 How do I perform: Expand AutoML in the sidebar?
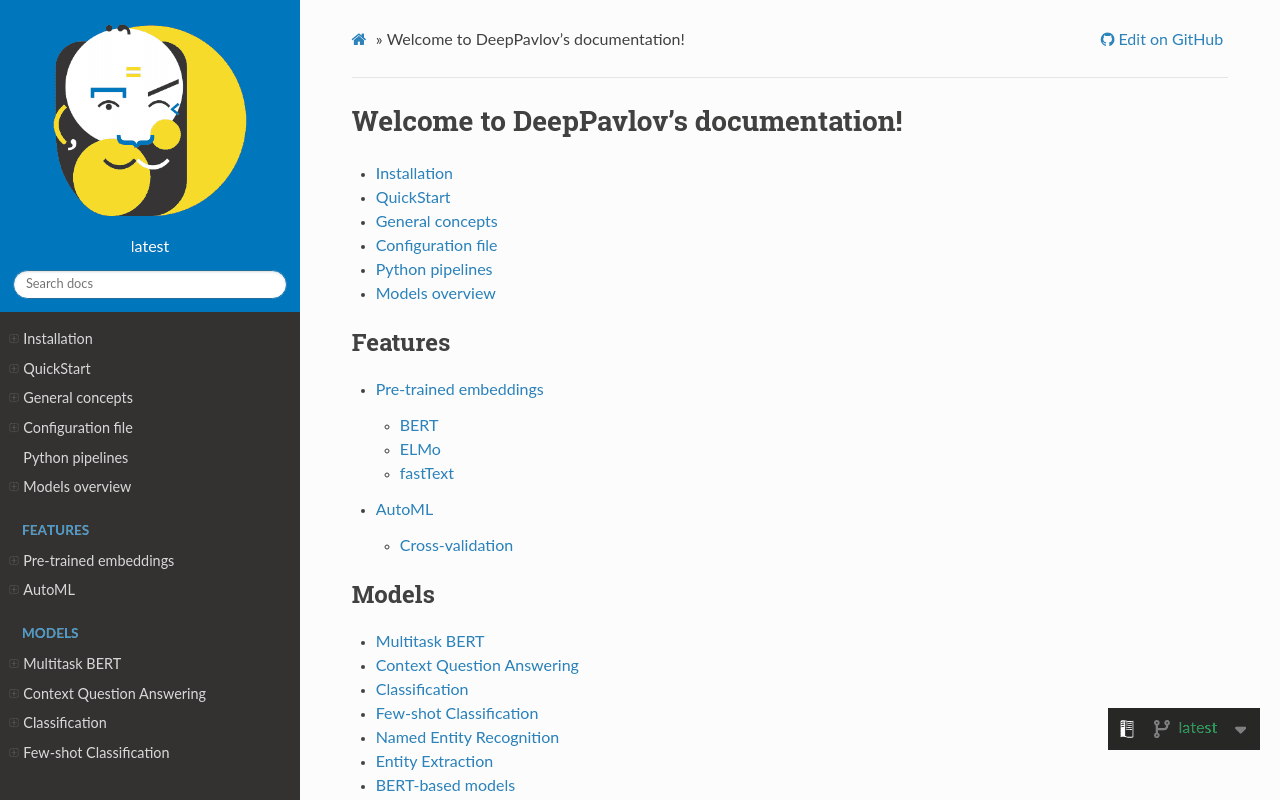pyautogui.click(x=14, y=590)
